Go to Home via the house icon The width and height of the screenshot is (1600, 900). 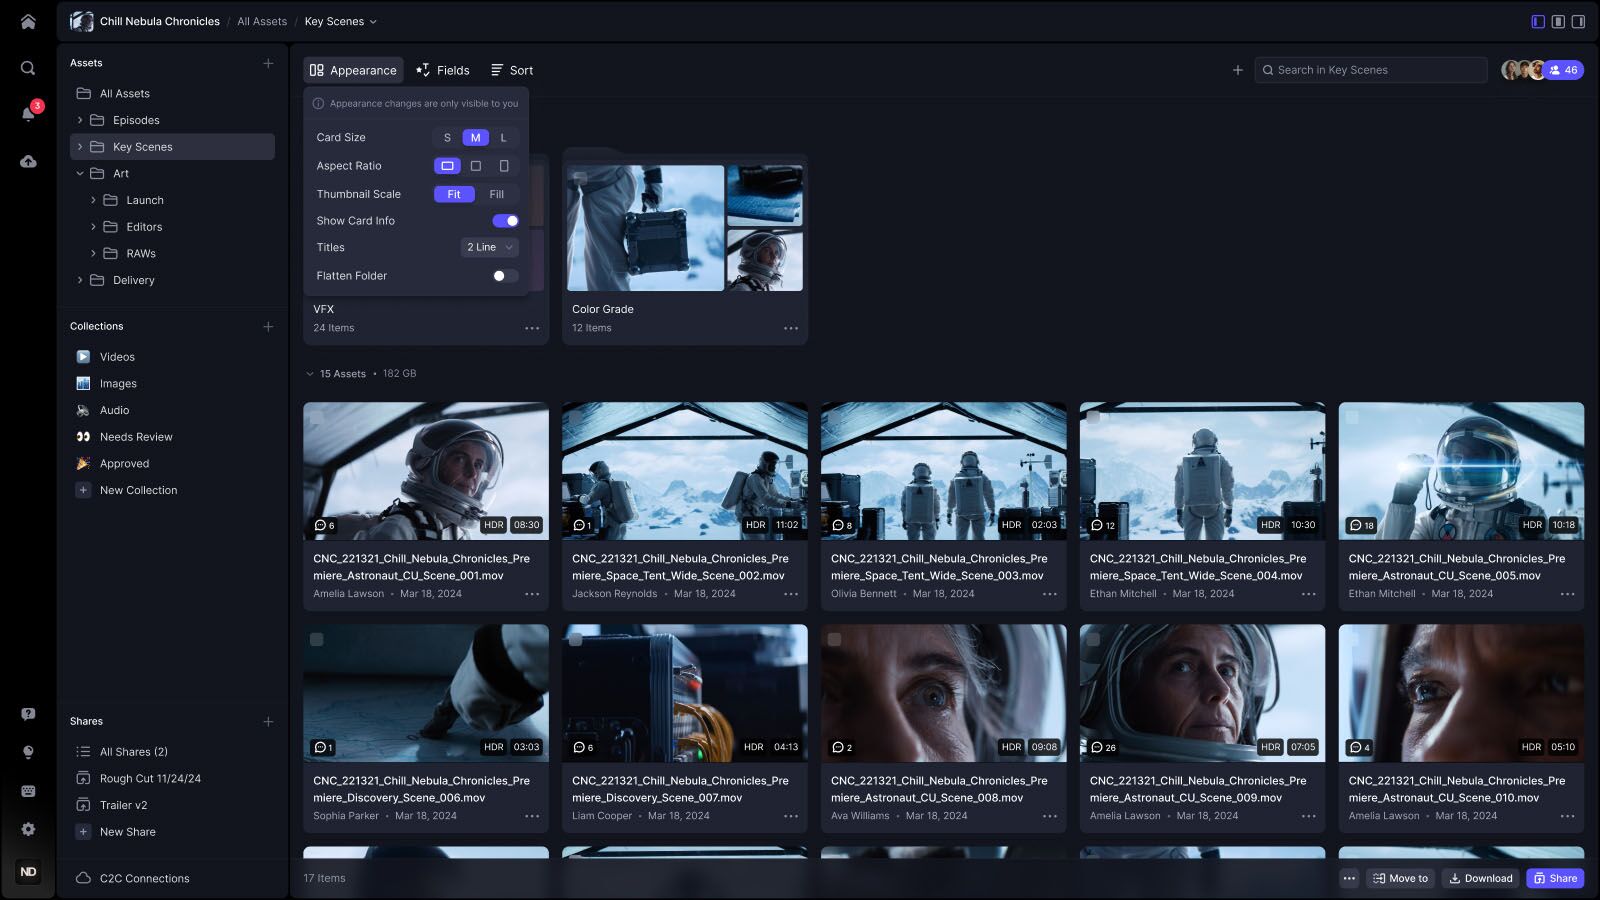coord(29,20)
